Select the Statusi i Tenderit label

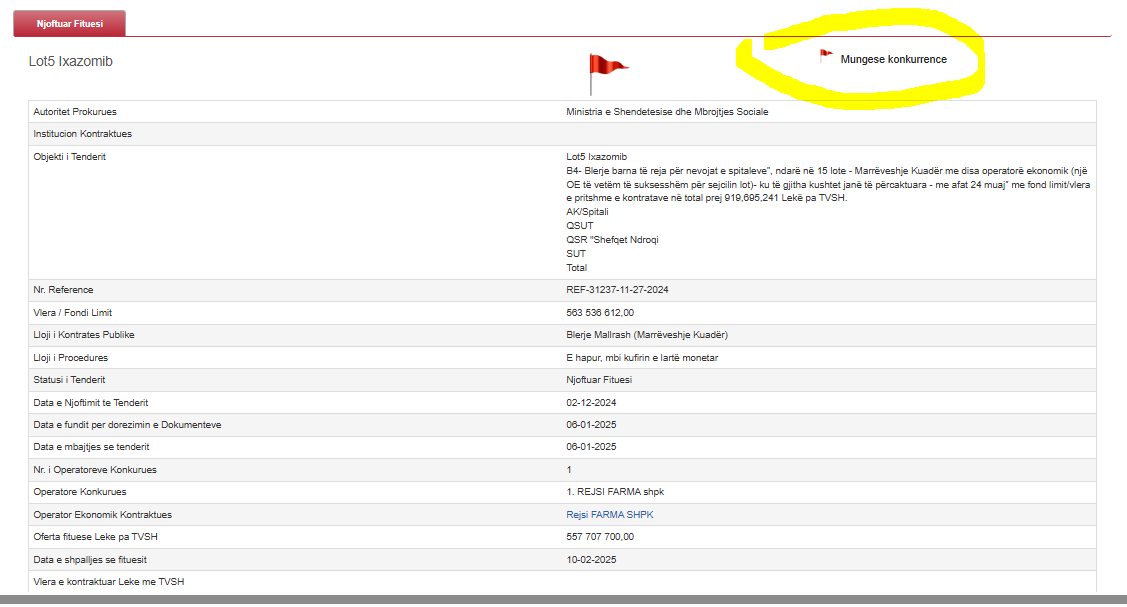pyautogui.click(x=70, y=380)
